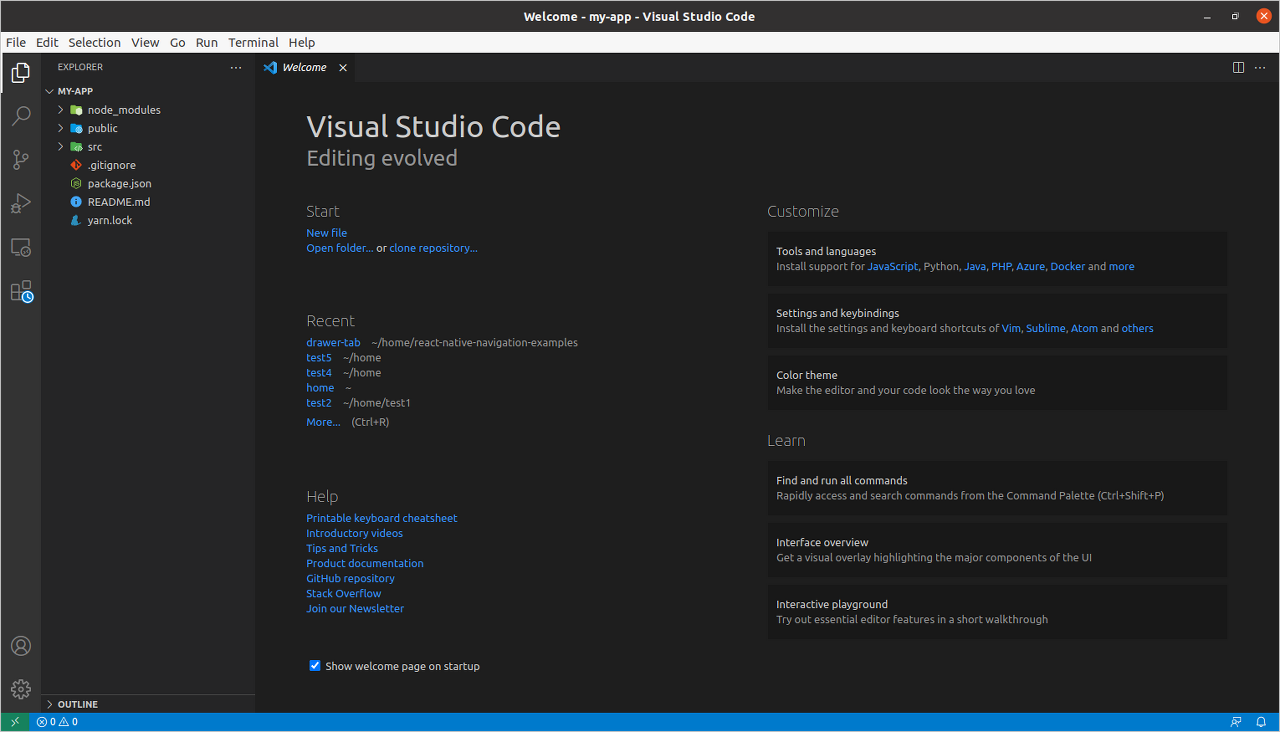The height and width of the screenshot is (732, 1280).
Task: Open the Explorer view in activity bar
Action: (20, 72)
